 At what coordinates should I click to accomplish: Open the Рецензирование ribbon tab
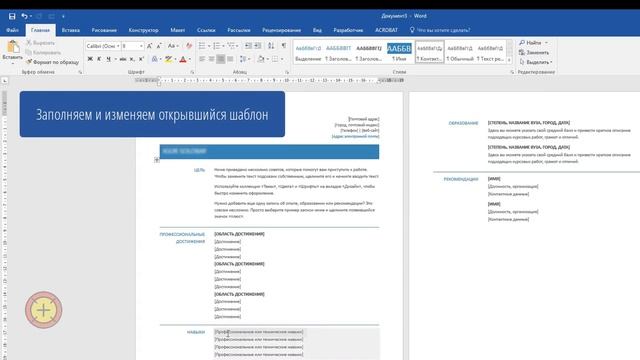click(281, 30)
